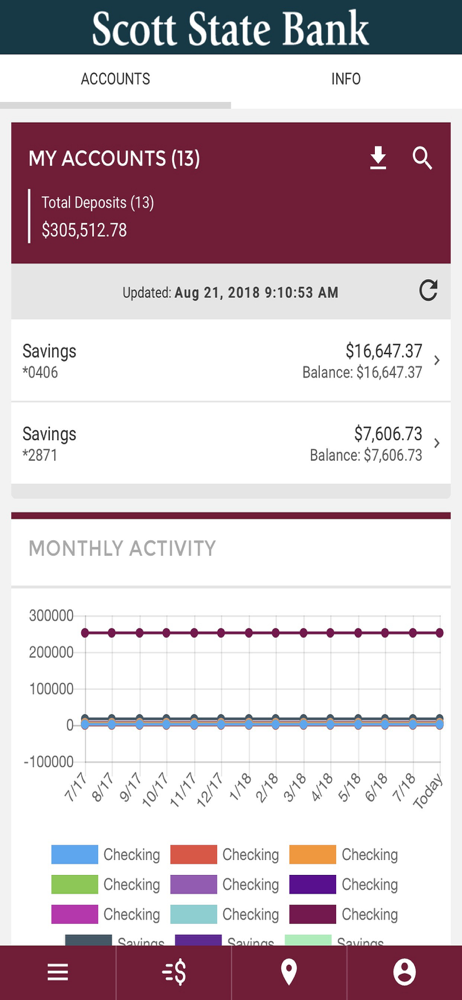Tap the location pin icon
This screenshot has height=1000, width=462.
[x=289, y=973]
